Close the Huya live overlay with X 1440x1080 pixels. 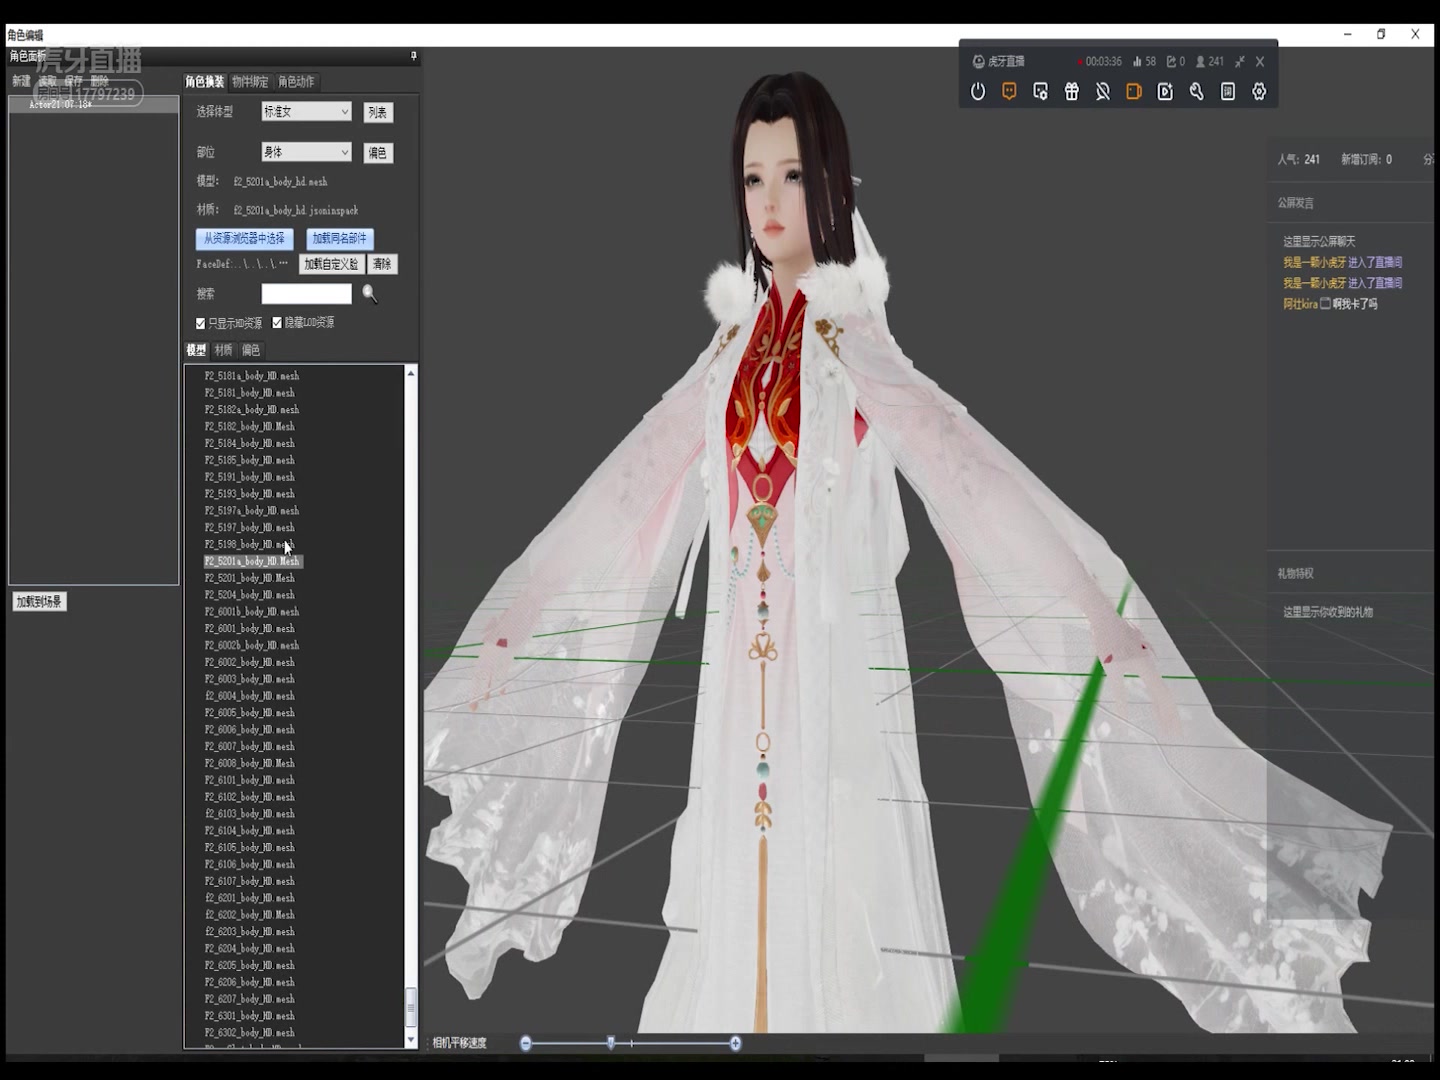pyautogui.click(x=1260, y=61)
